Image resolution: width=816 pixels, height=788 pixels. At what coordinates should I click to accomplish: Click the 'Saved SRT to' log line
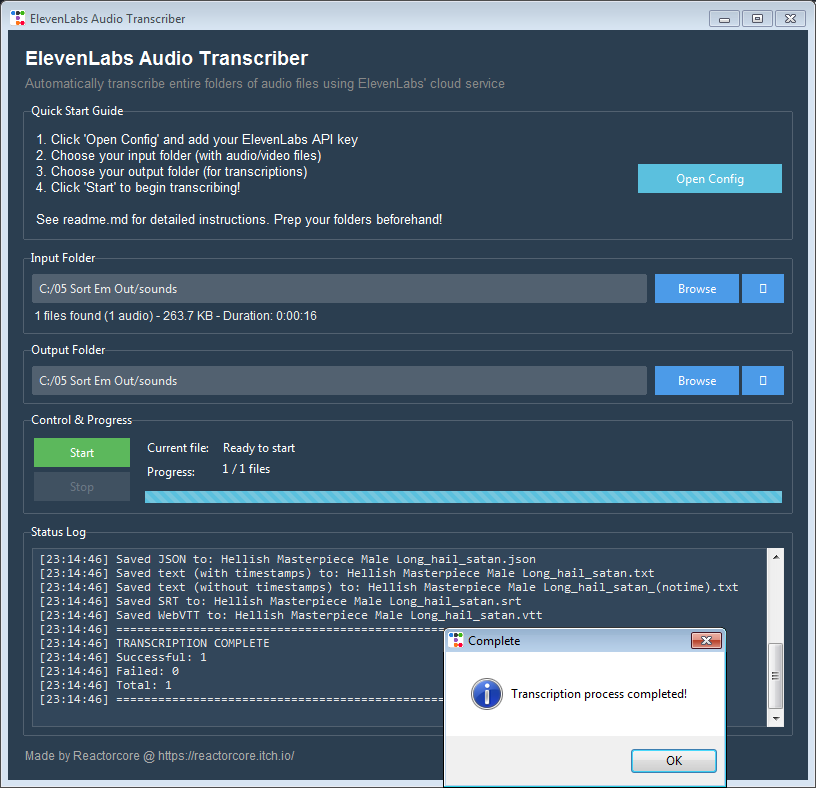pyautogui.click(x=280, y=601)
